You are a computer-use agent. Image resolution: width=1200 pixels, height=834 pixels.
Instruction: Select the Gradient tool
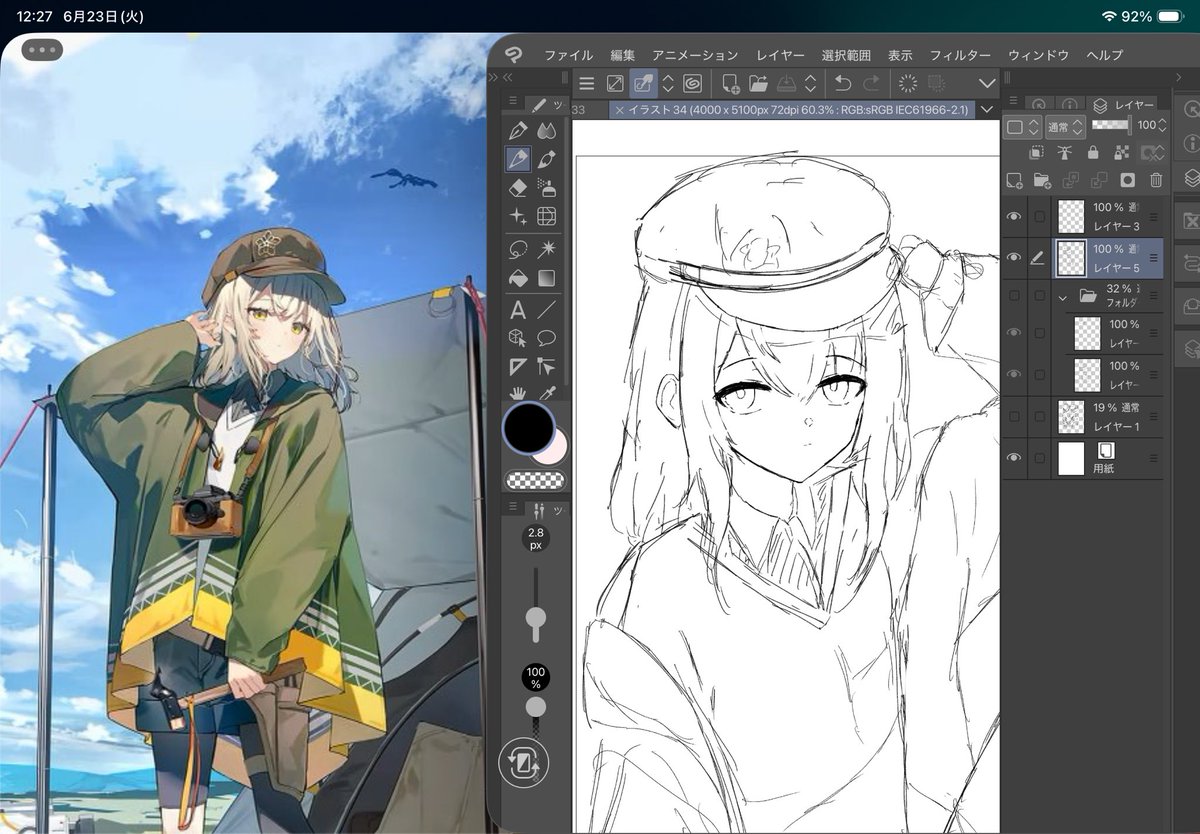546,278
